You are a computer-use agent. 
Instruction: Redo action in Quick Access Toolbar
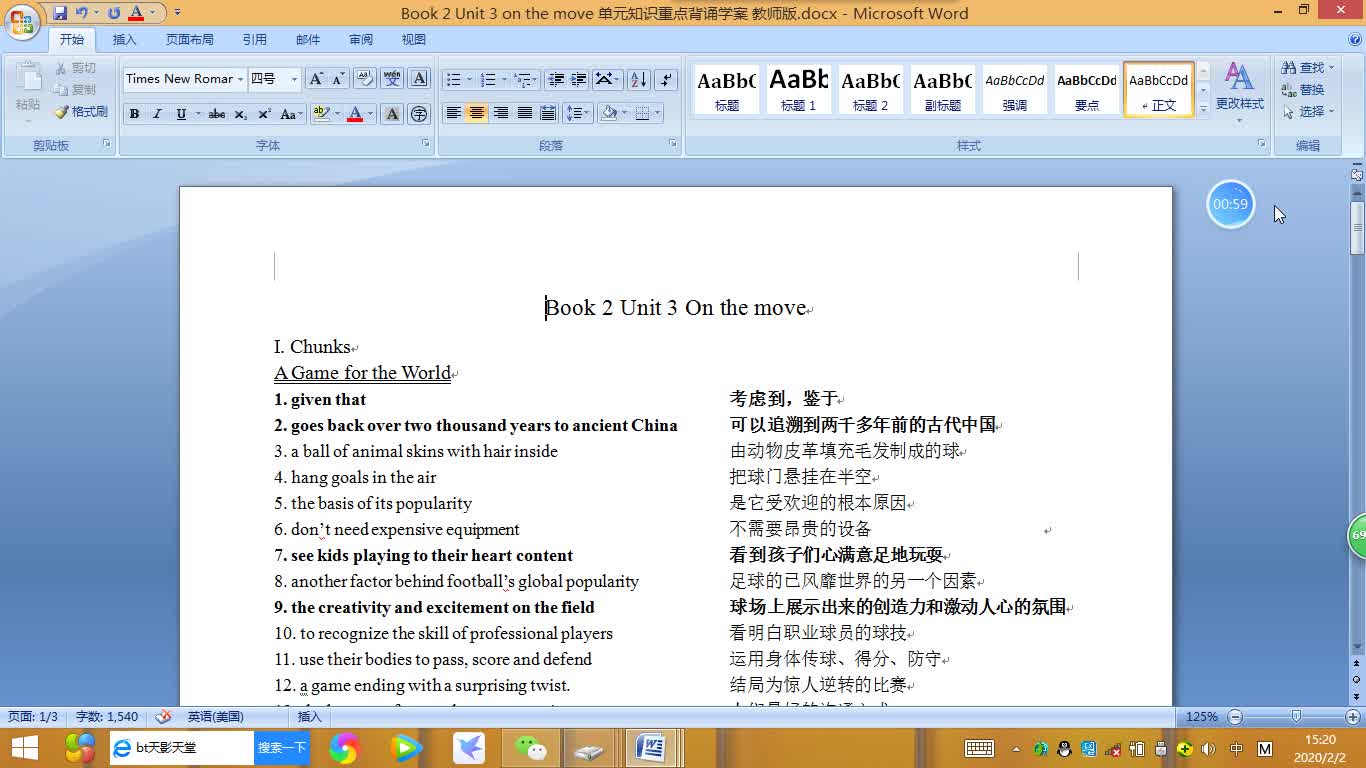click(113, 13)
